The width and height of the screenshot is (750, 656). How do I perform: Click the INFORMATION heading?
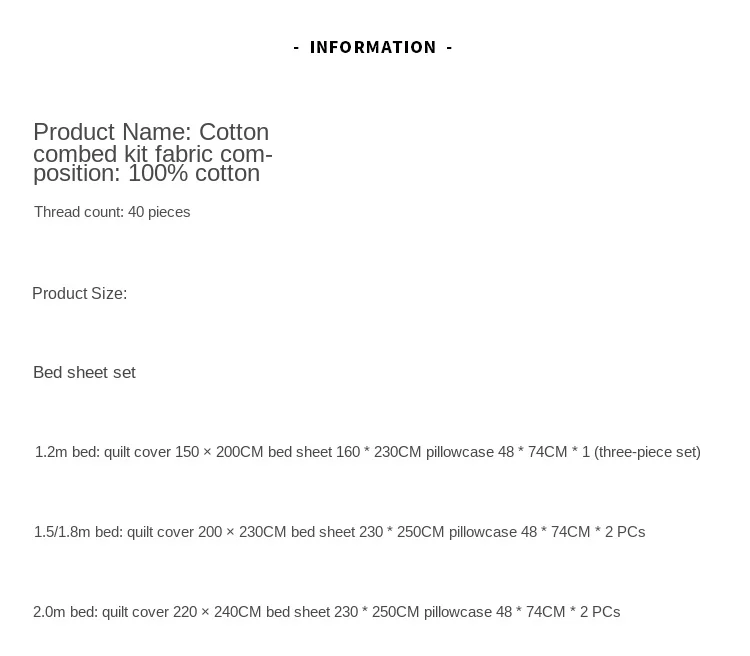click(x=373, y=47)
